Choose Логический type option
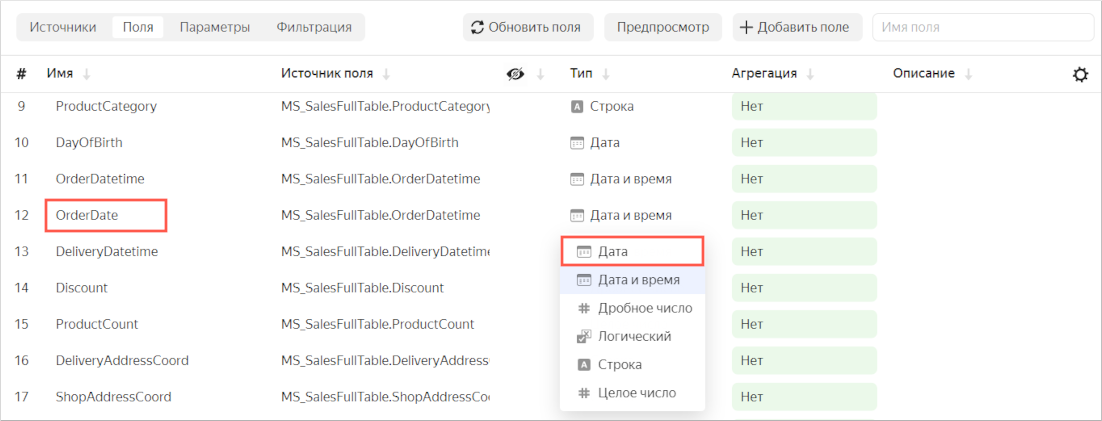Viewport: 1102px width, 421px height. coord(632,337)
